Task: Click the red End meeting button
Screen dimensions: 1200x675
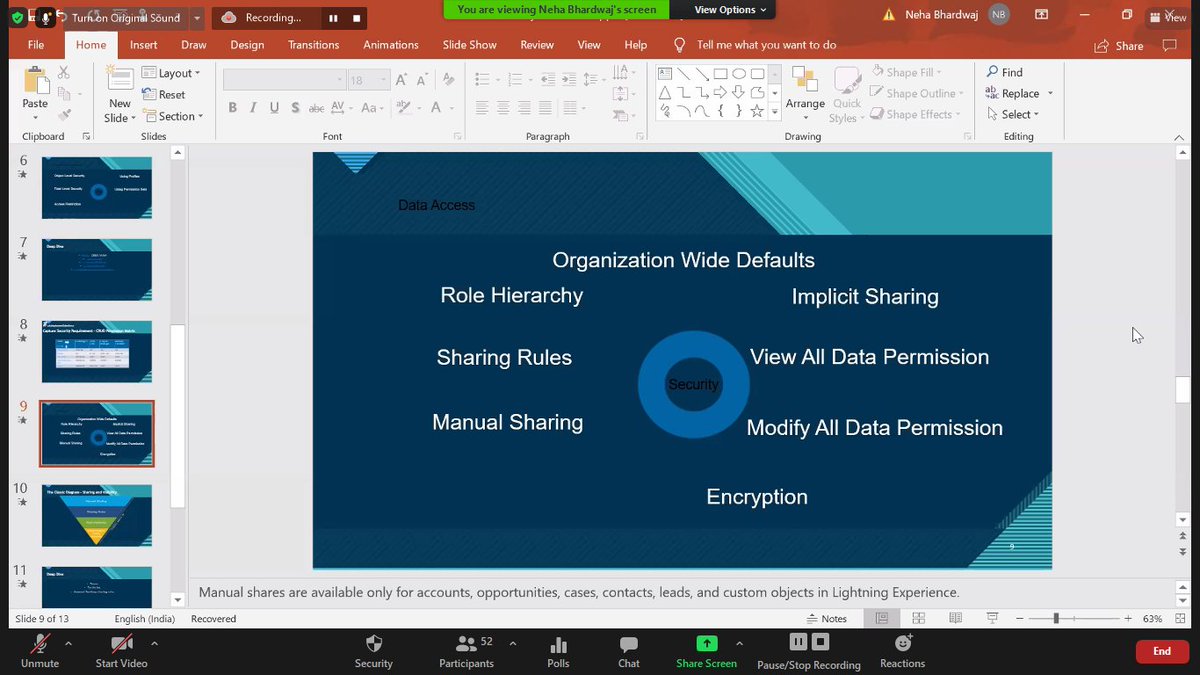Action: tap(1162, 651)
